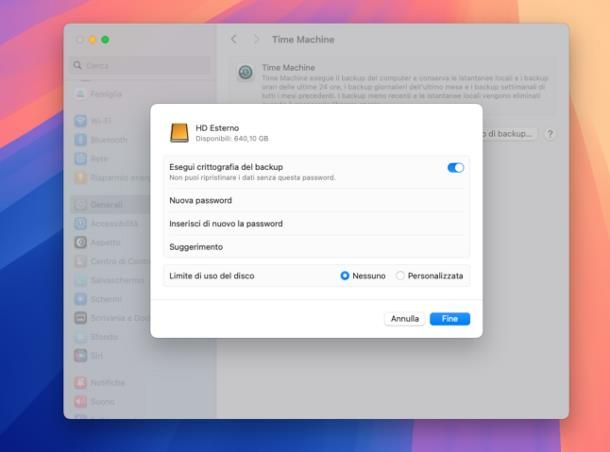Go forward with the right chevron in System Settings
This screenshot has width=610, height=452.
[256, 39]
